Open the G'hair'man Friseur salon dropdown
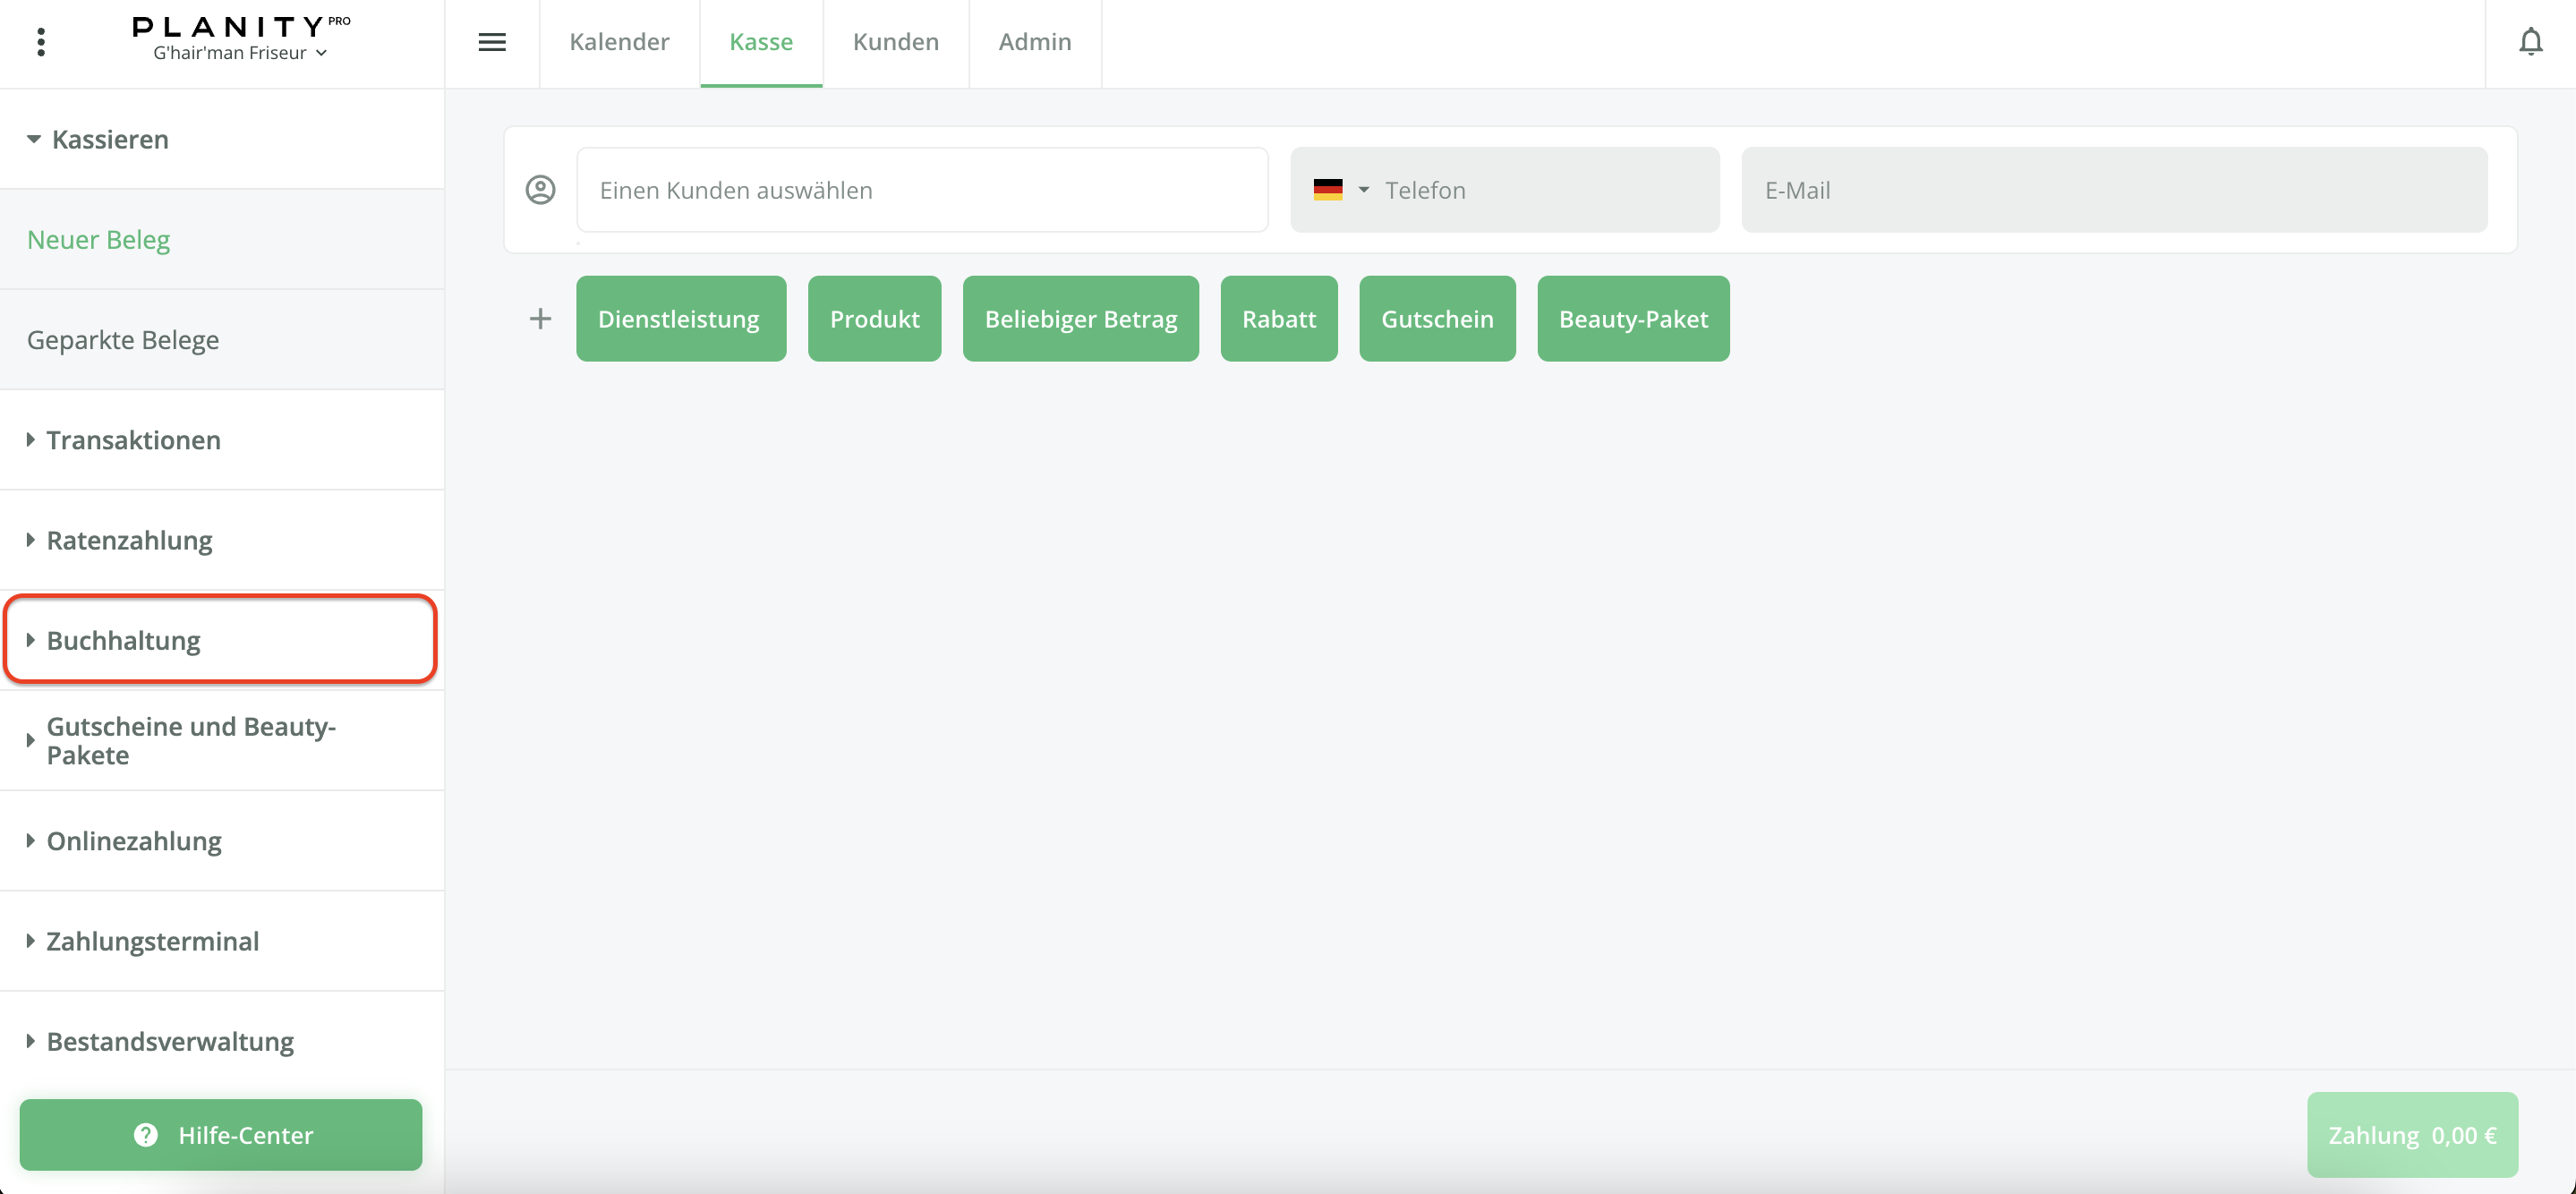The height and width of the screenshot is (1194, 2576). pyautogui.click(x=240, y=53)
